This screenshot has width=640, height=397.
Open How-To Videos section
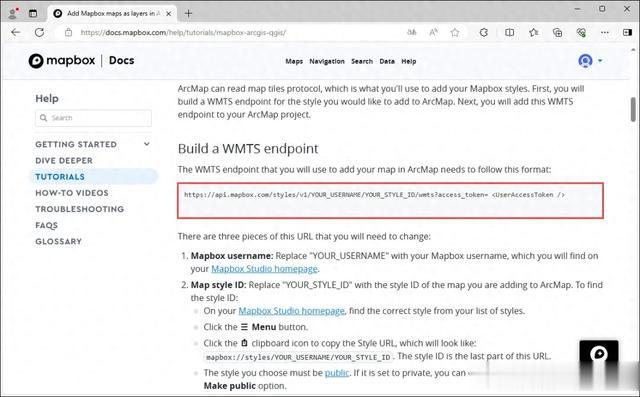coord(72,193)
